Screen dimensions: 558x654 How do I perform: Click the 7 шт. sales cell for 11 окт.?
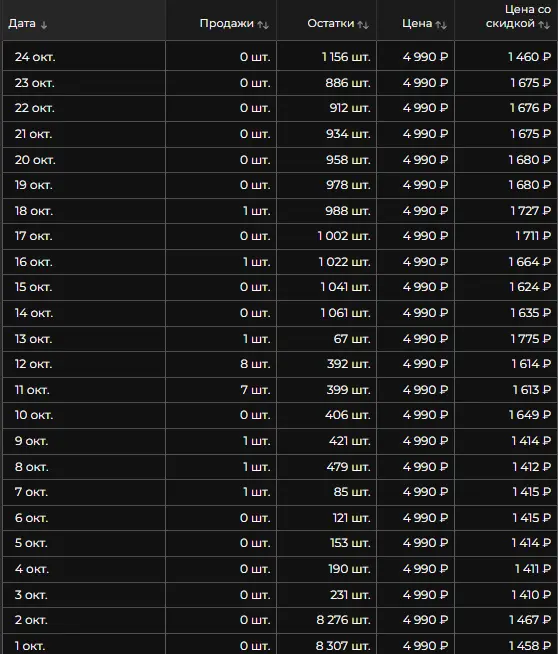255,390
